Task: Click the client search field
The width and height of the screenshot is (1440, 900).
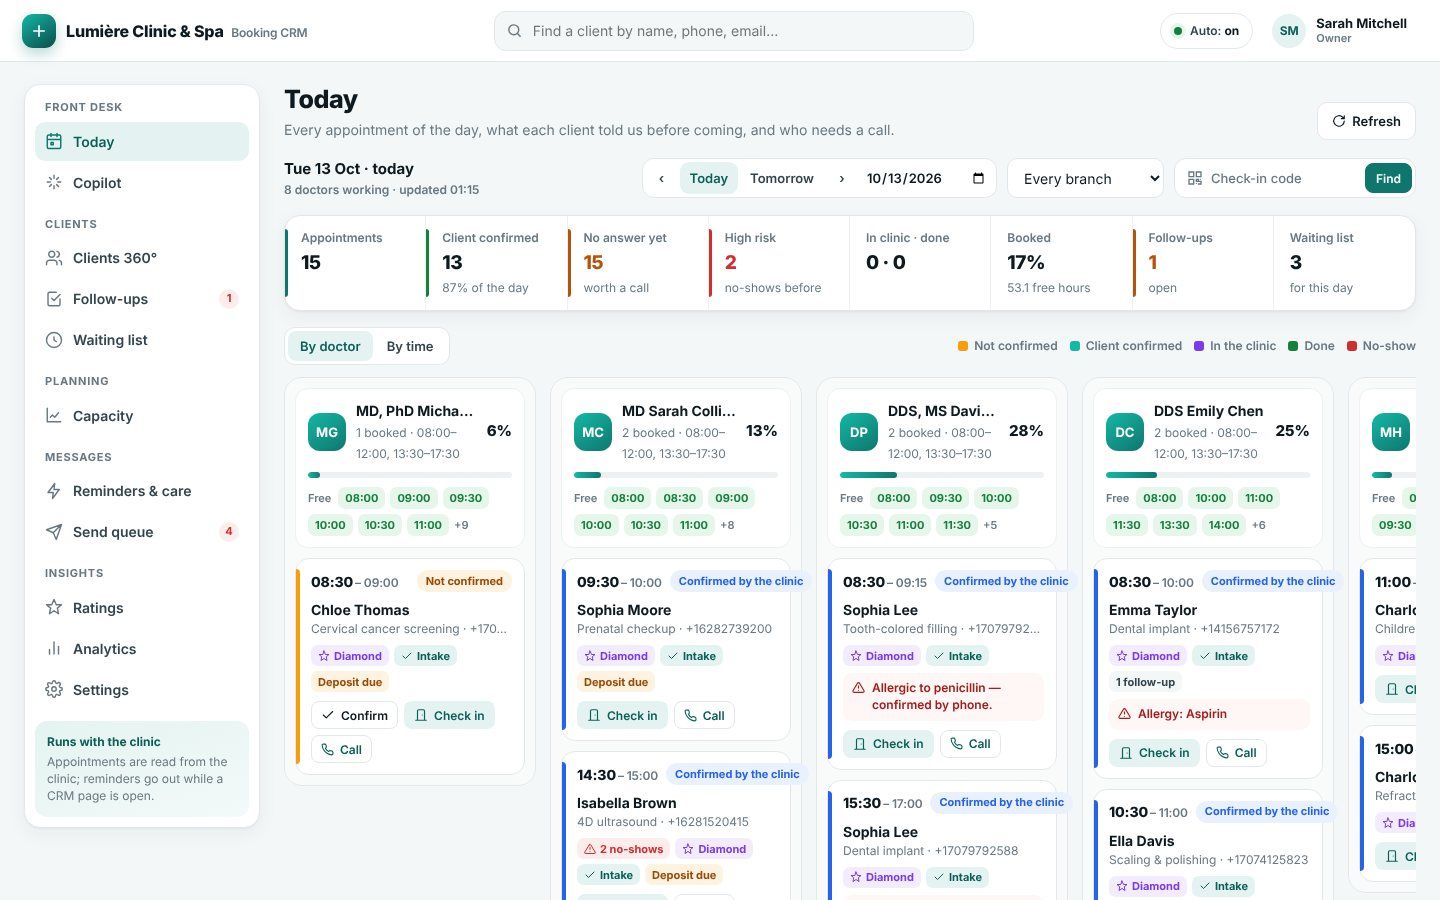Action: [x=734, y=31]
